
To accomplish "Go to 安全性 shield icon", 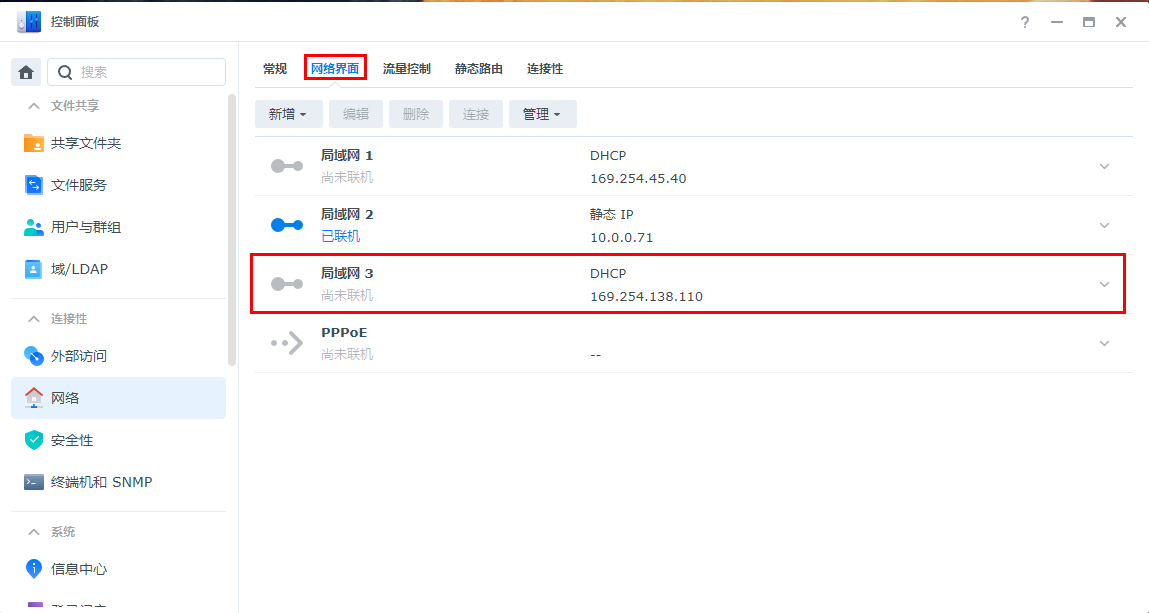I will click(34, 440).
